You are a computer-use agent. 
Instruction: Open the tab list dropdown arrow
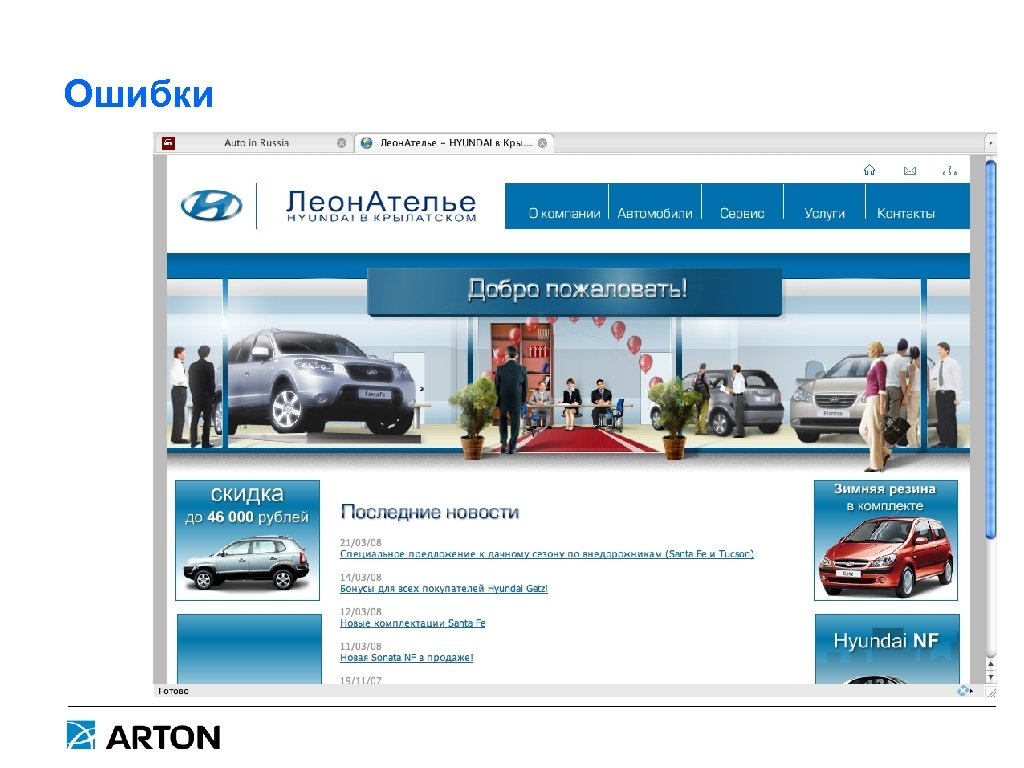[x=991, y=142]
